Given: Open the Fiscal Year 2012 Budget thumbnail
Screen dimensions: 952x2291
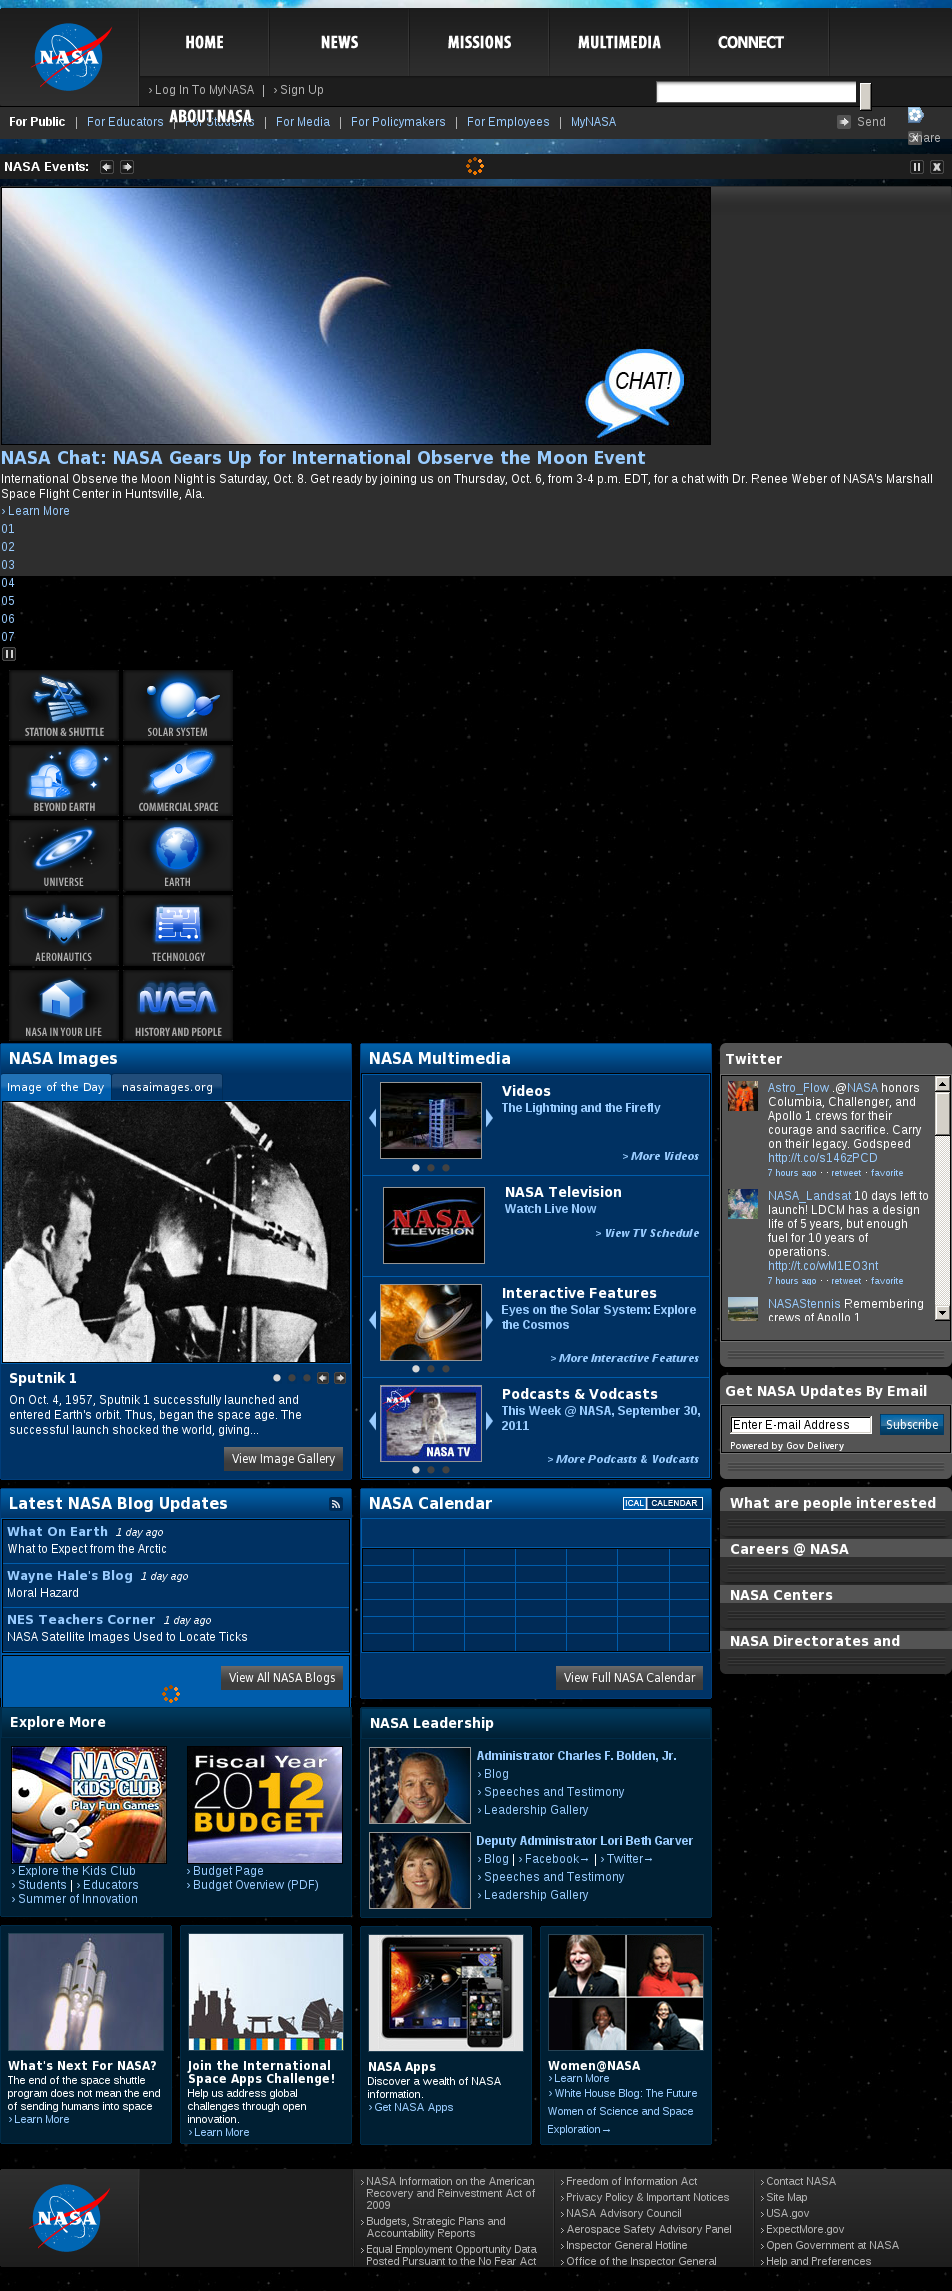Looking at the screenshot, I should 265,1805.
